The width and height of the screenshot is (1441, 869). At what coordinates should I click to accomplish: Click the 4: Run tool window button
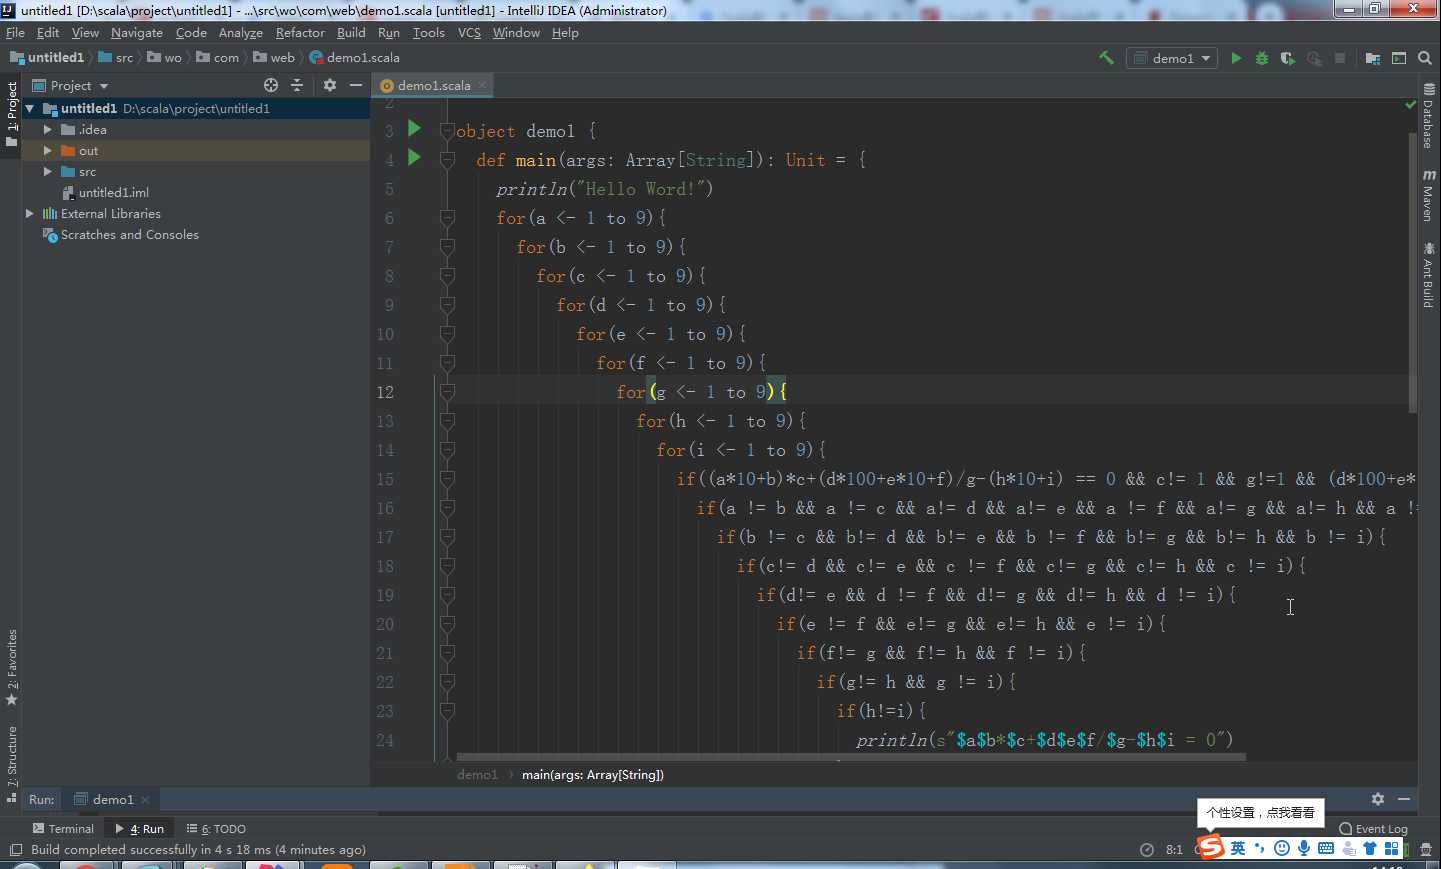coord(139,828)
